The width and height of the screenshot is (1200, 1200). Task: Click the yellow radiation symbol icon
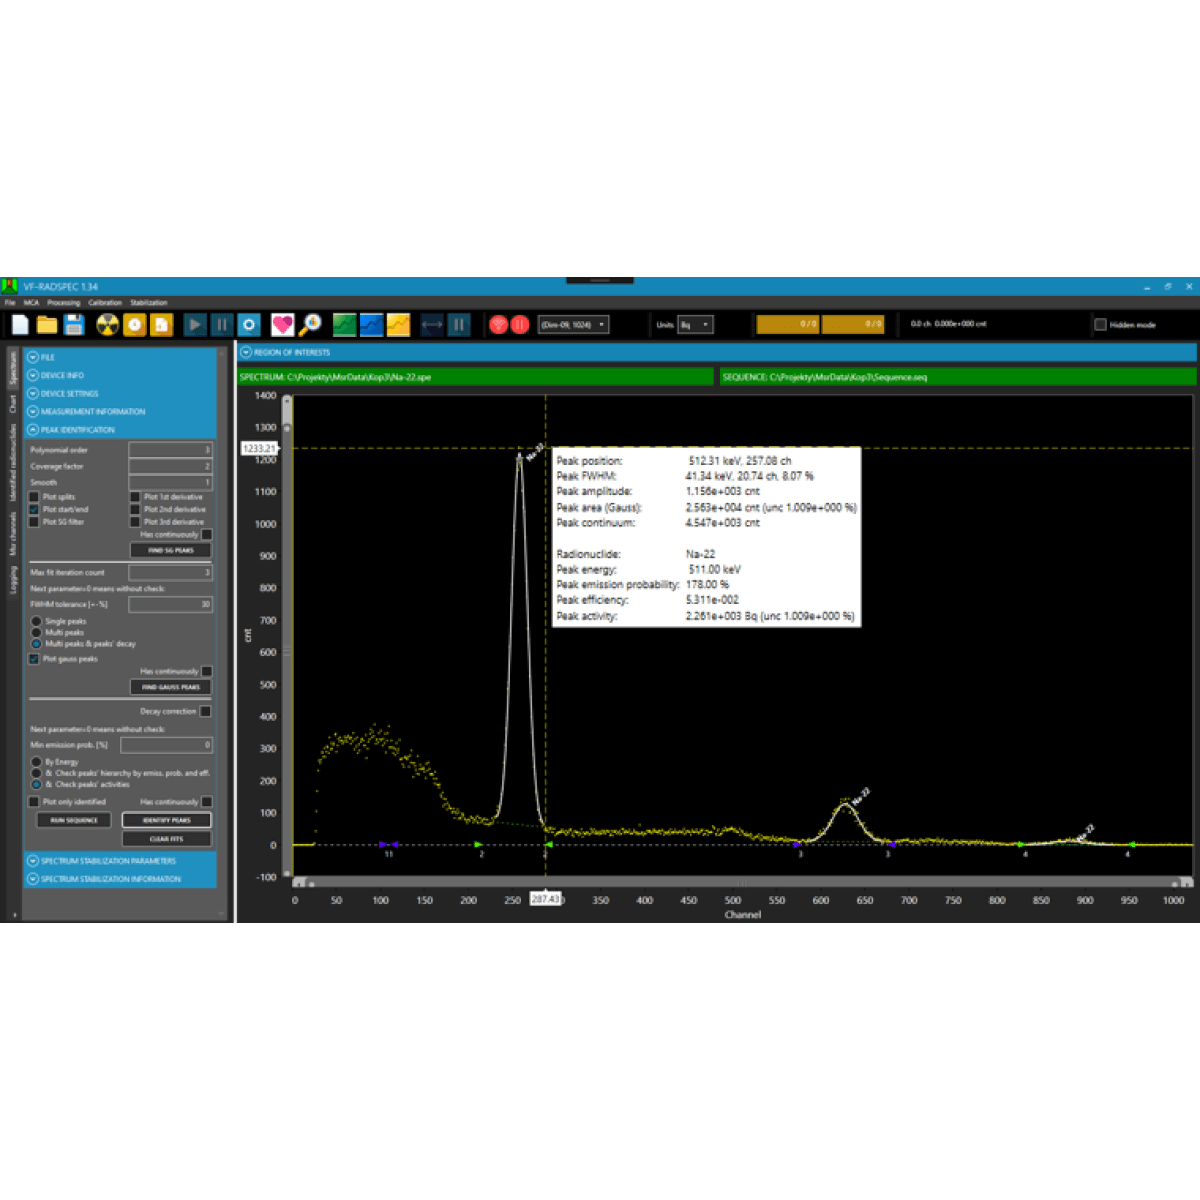click(x=107, y=325)
